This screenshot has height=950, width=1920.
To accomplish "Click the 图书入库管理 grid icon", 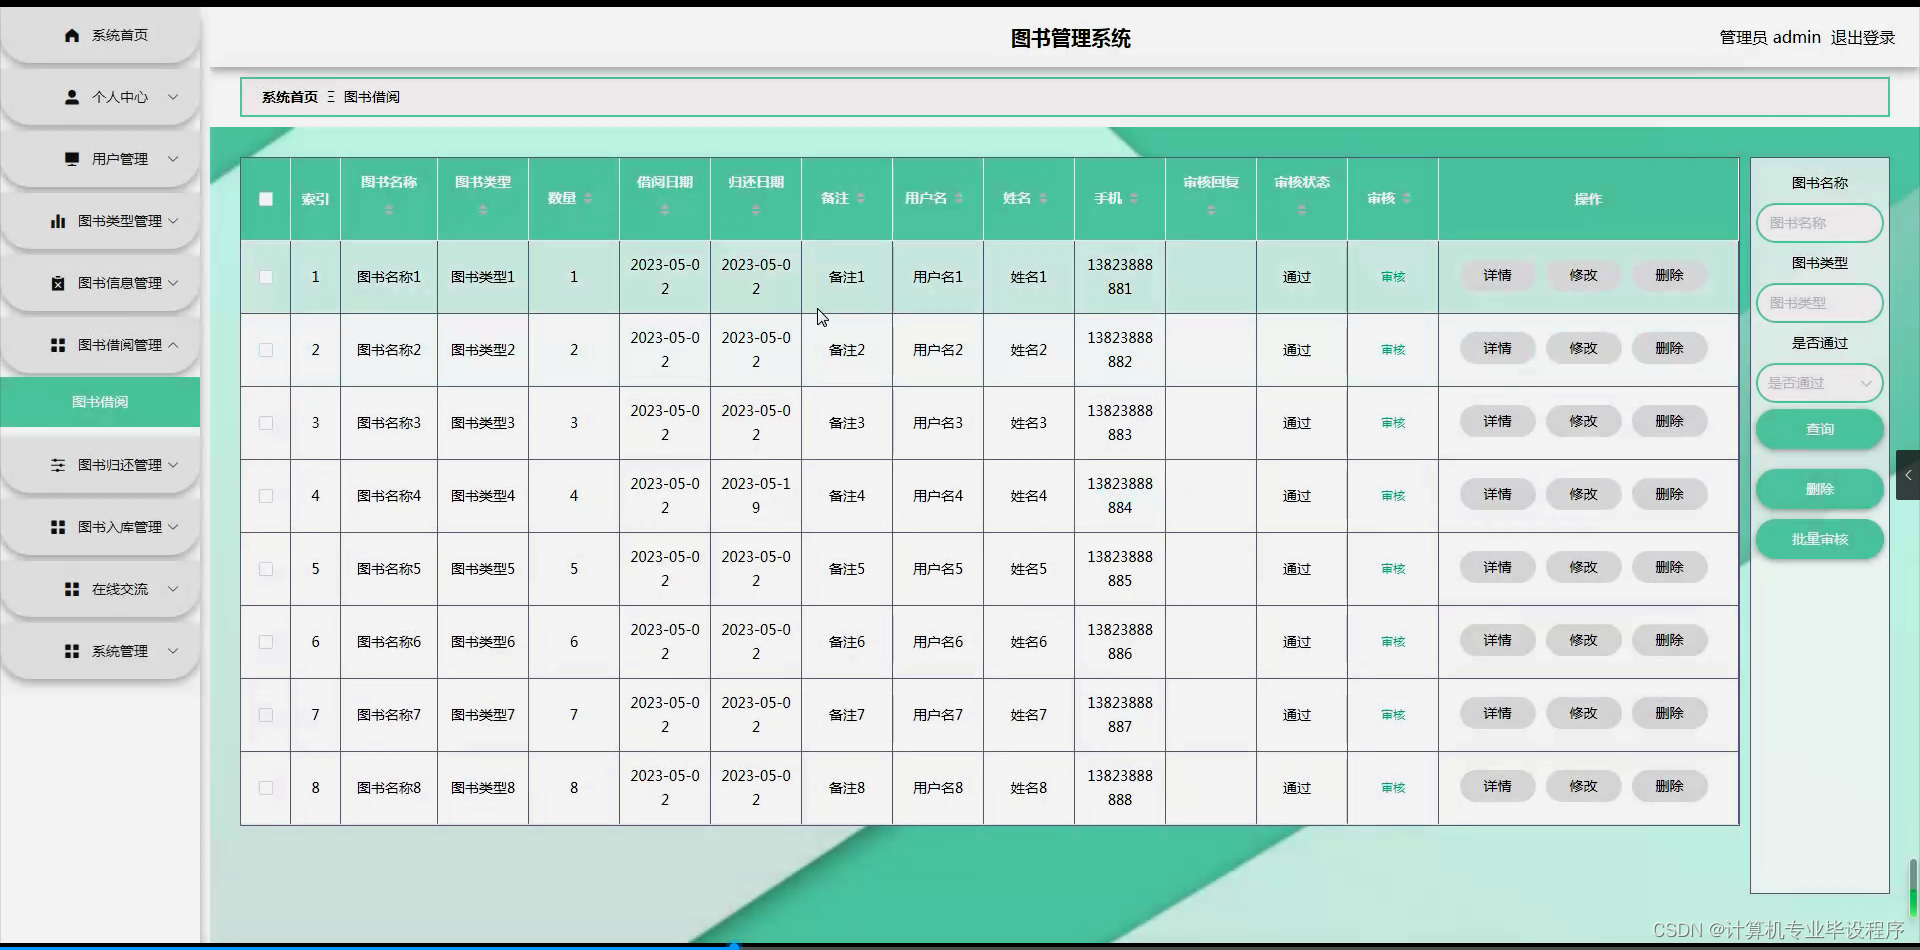I will pos(57,527).
